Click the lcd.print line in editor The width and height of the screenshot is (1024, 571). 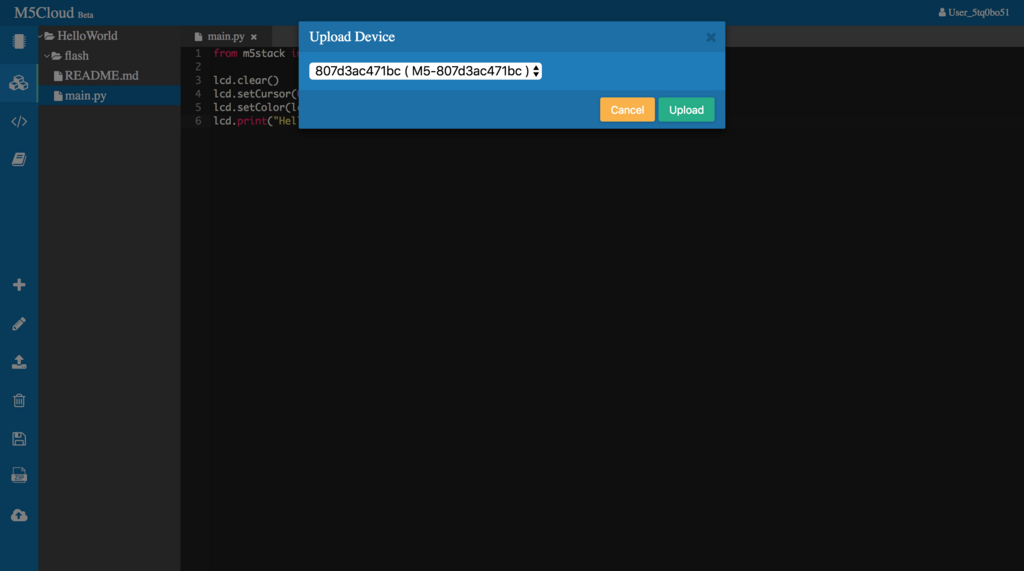pyautogui.click(x=255, y=122)
